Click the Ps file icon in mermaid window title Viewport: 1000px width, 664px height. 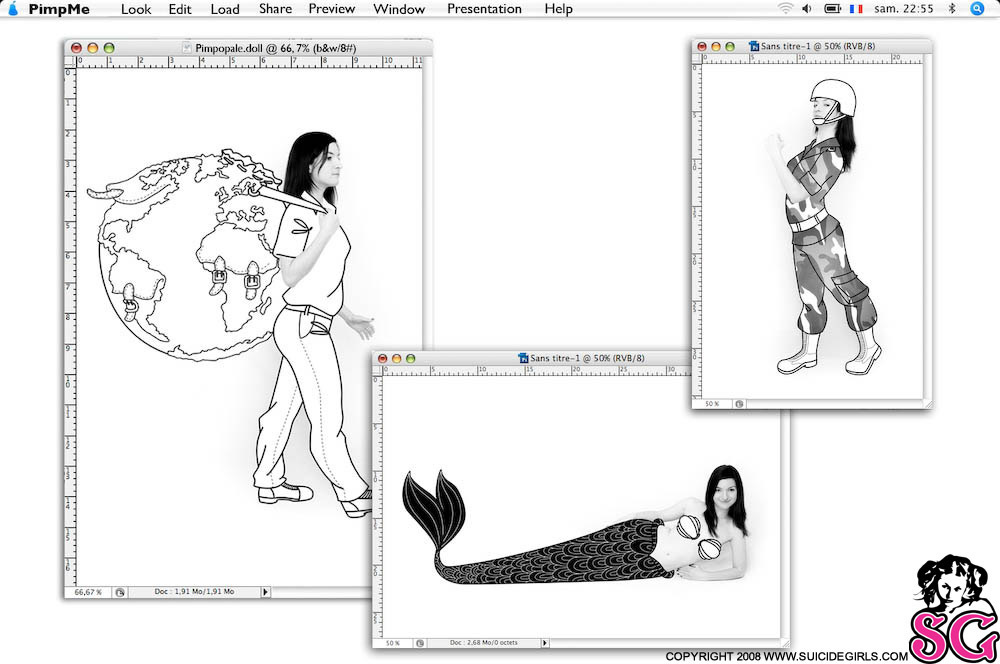(524, 358)
